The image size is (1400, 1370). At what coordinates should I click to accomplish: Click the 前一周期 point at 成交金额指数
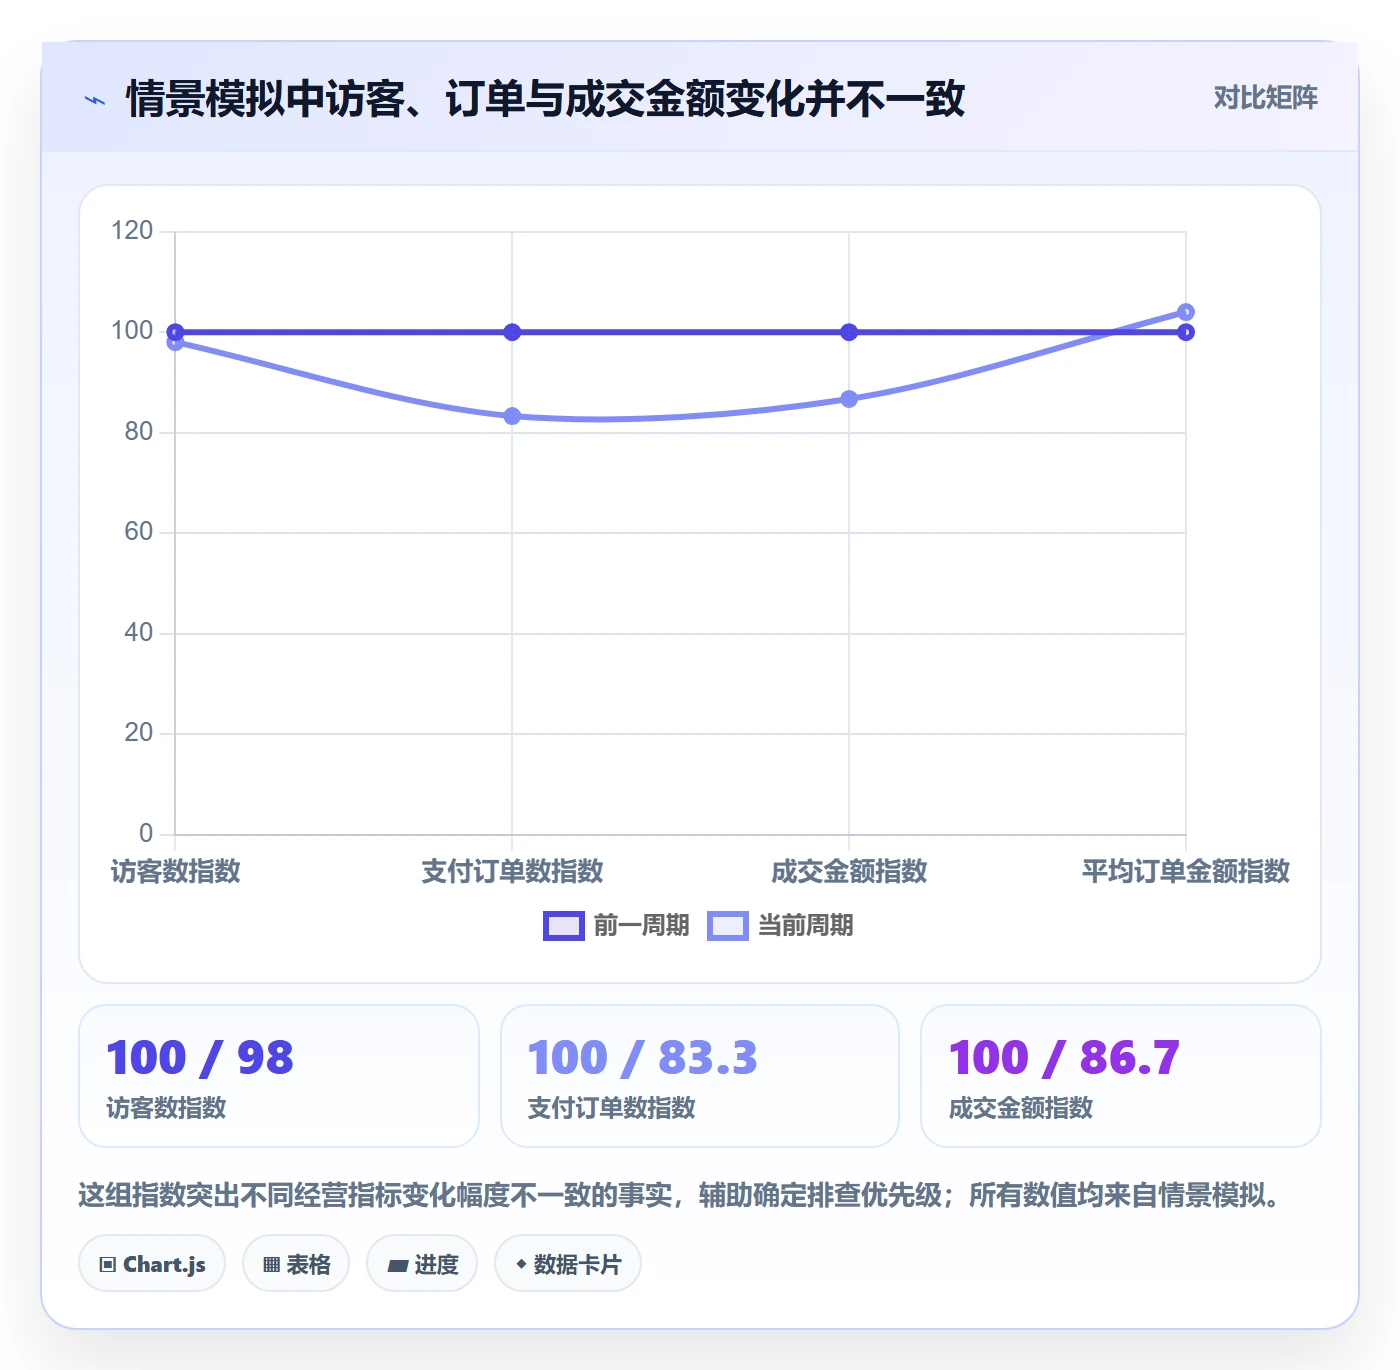point(849,332)
